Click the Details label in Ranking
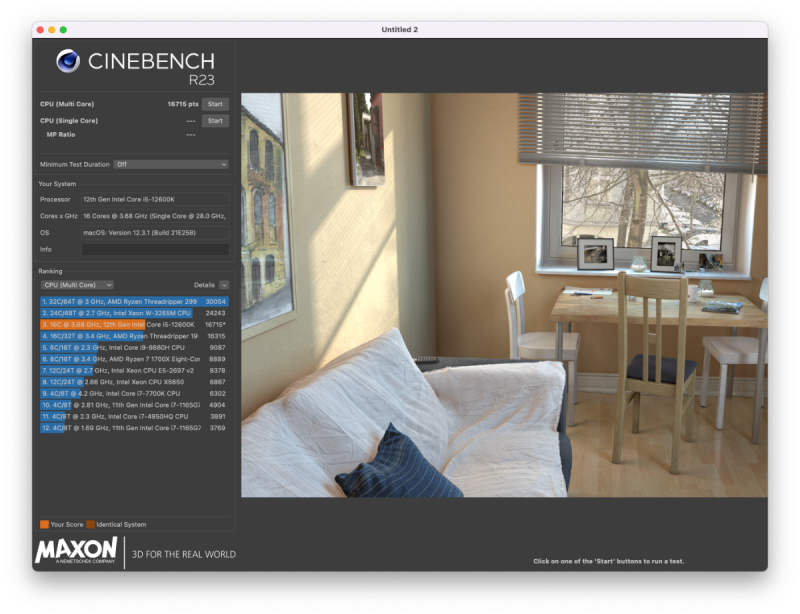This screenshot has width=800, height=614. [204, 285]
